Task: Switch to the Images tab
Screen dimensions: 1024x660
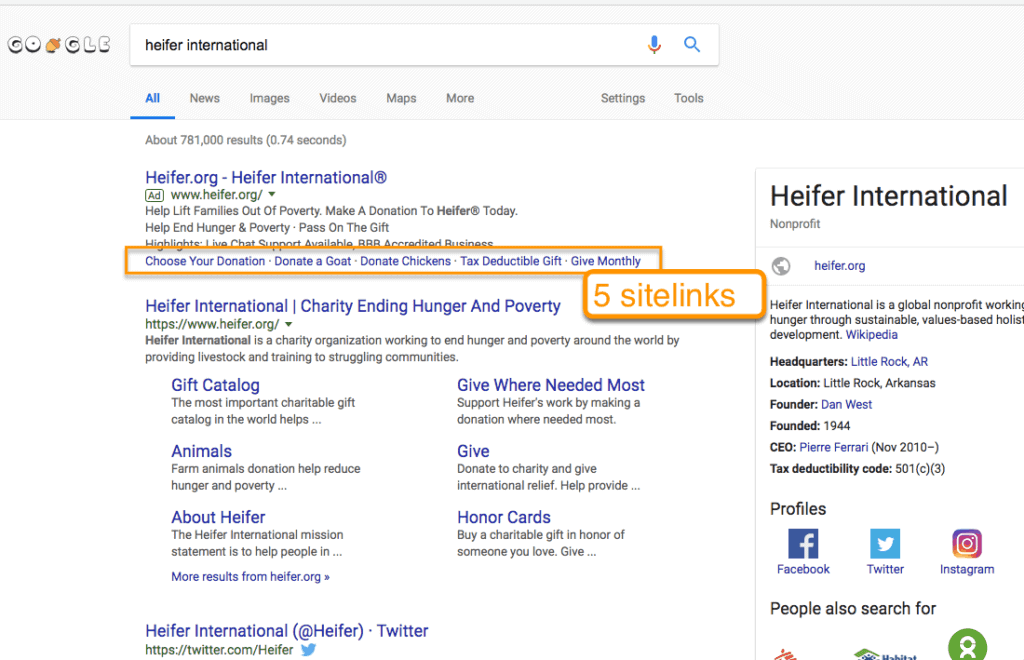Action: [x=269, y=98]
